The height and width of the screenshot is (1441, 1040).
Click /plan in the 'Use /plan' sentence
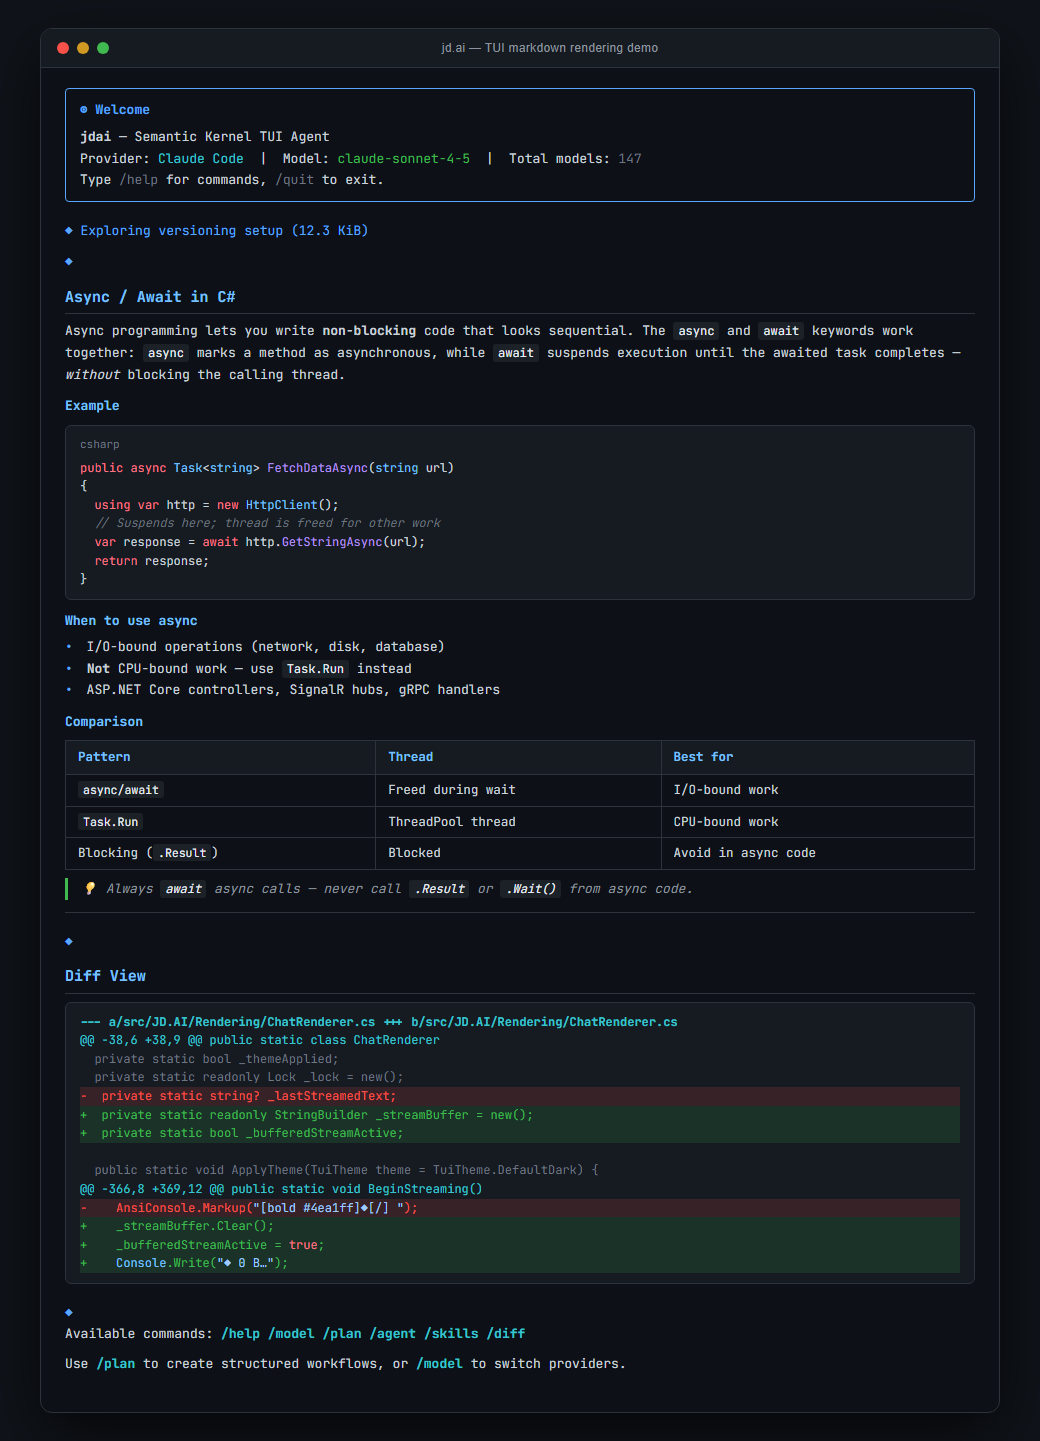pos(116,1364)
